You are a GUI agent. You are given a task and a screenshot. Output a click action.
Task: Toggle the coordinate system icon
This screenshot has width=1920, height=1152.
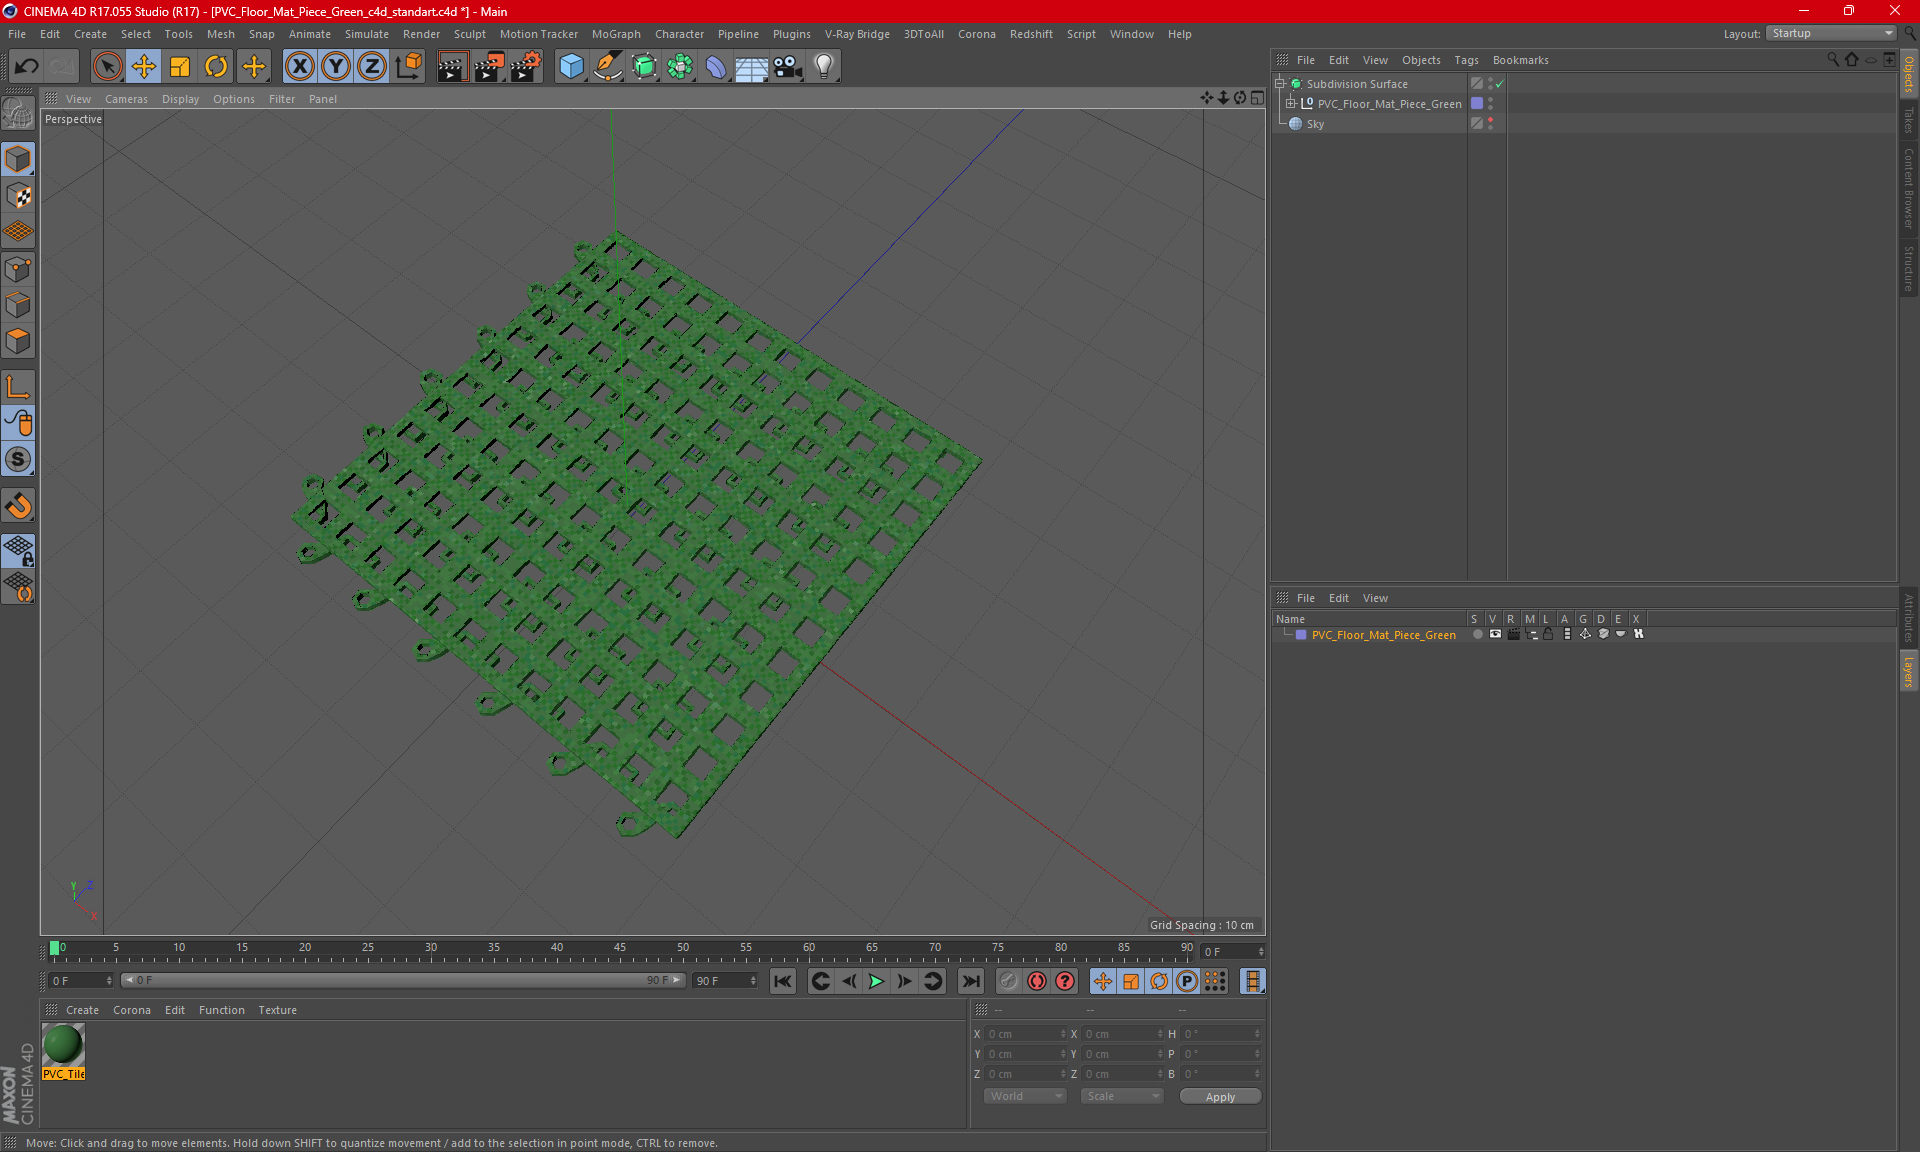[409, 67]
